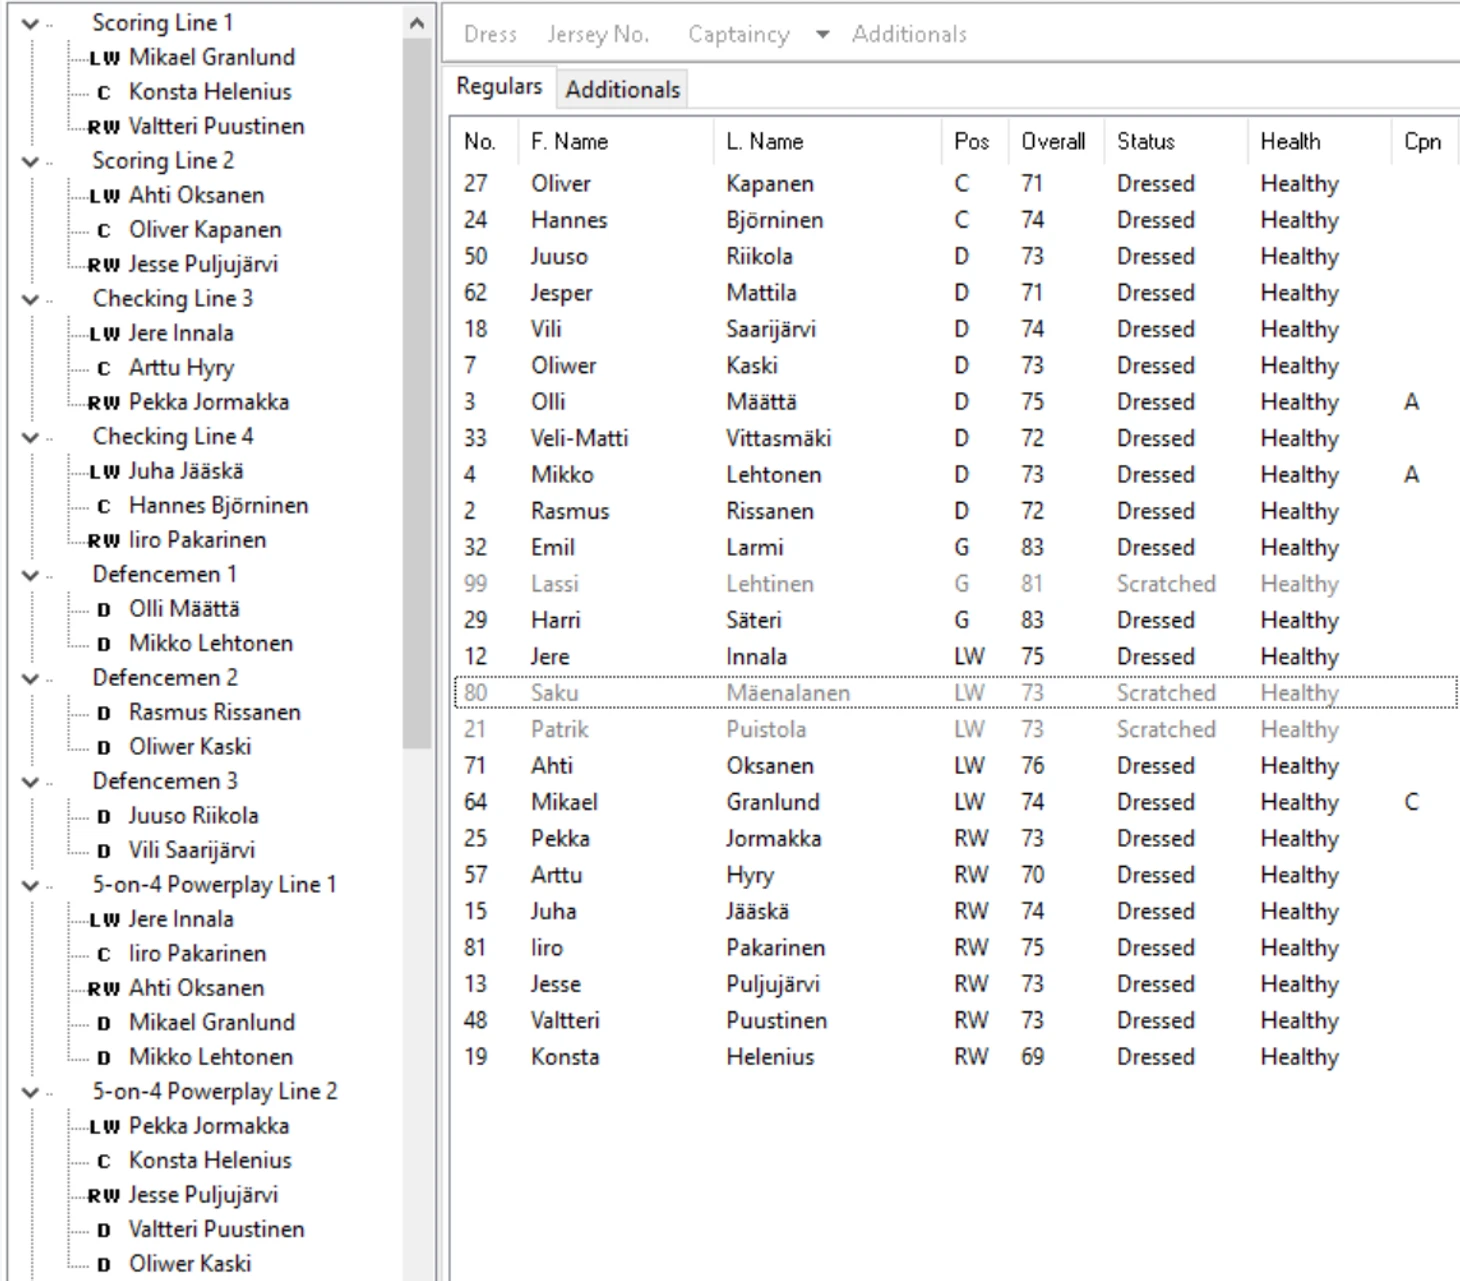The image size is (1460, 1281).
Task: Click the D icon beside Vili Saarijärvi in Defencemen 3
Action: point(104,851)
